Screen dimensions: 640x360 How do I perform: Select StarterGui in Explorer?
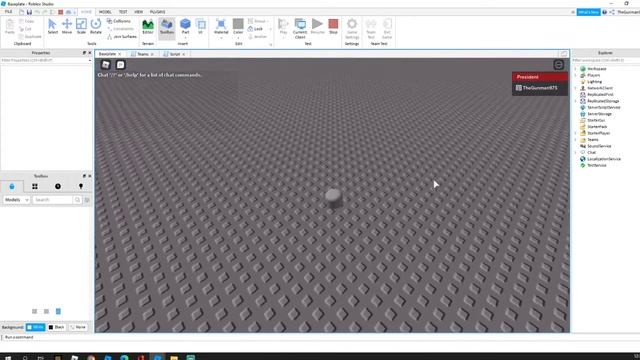click(x=596, y=120)
